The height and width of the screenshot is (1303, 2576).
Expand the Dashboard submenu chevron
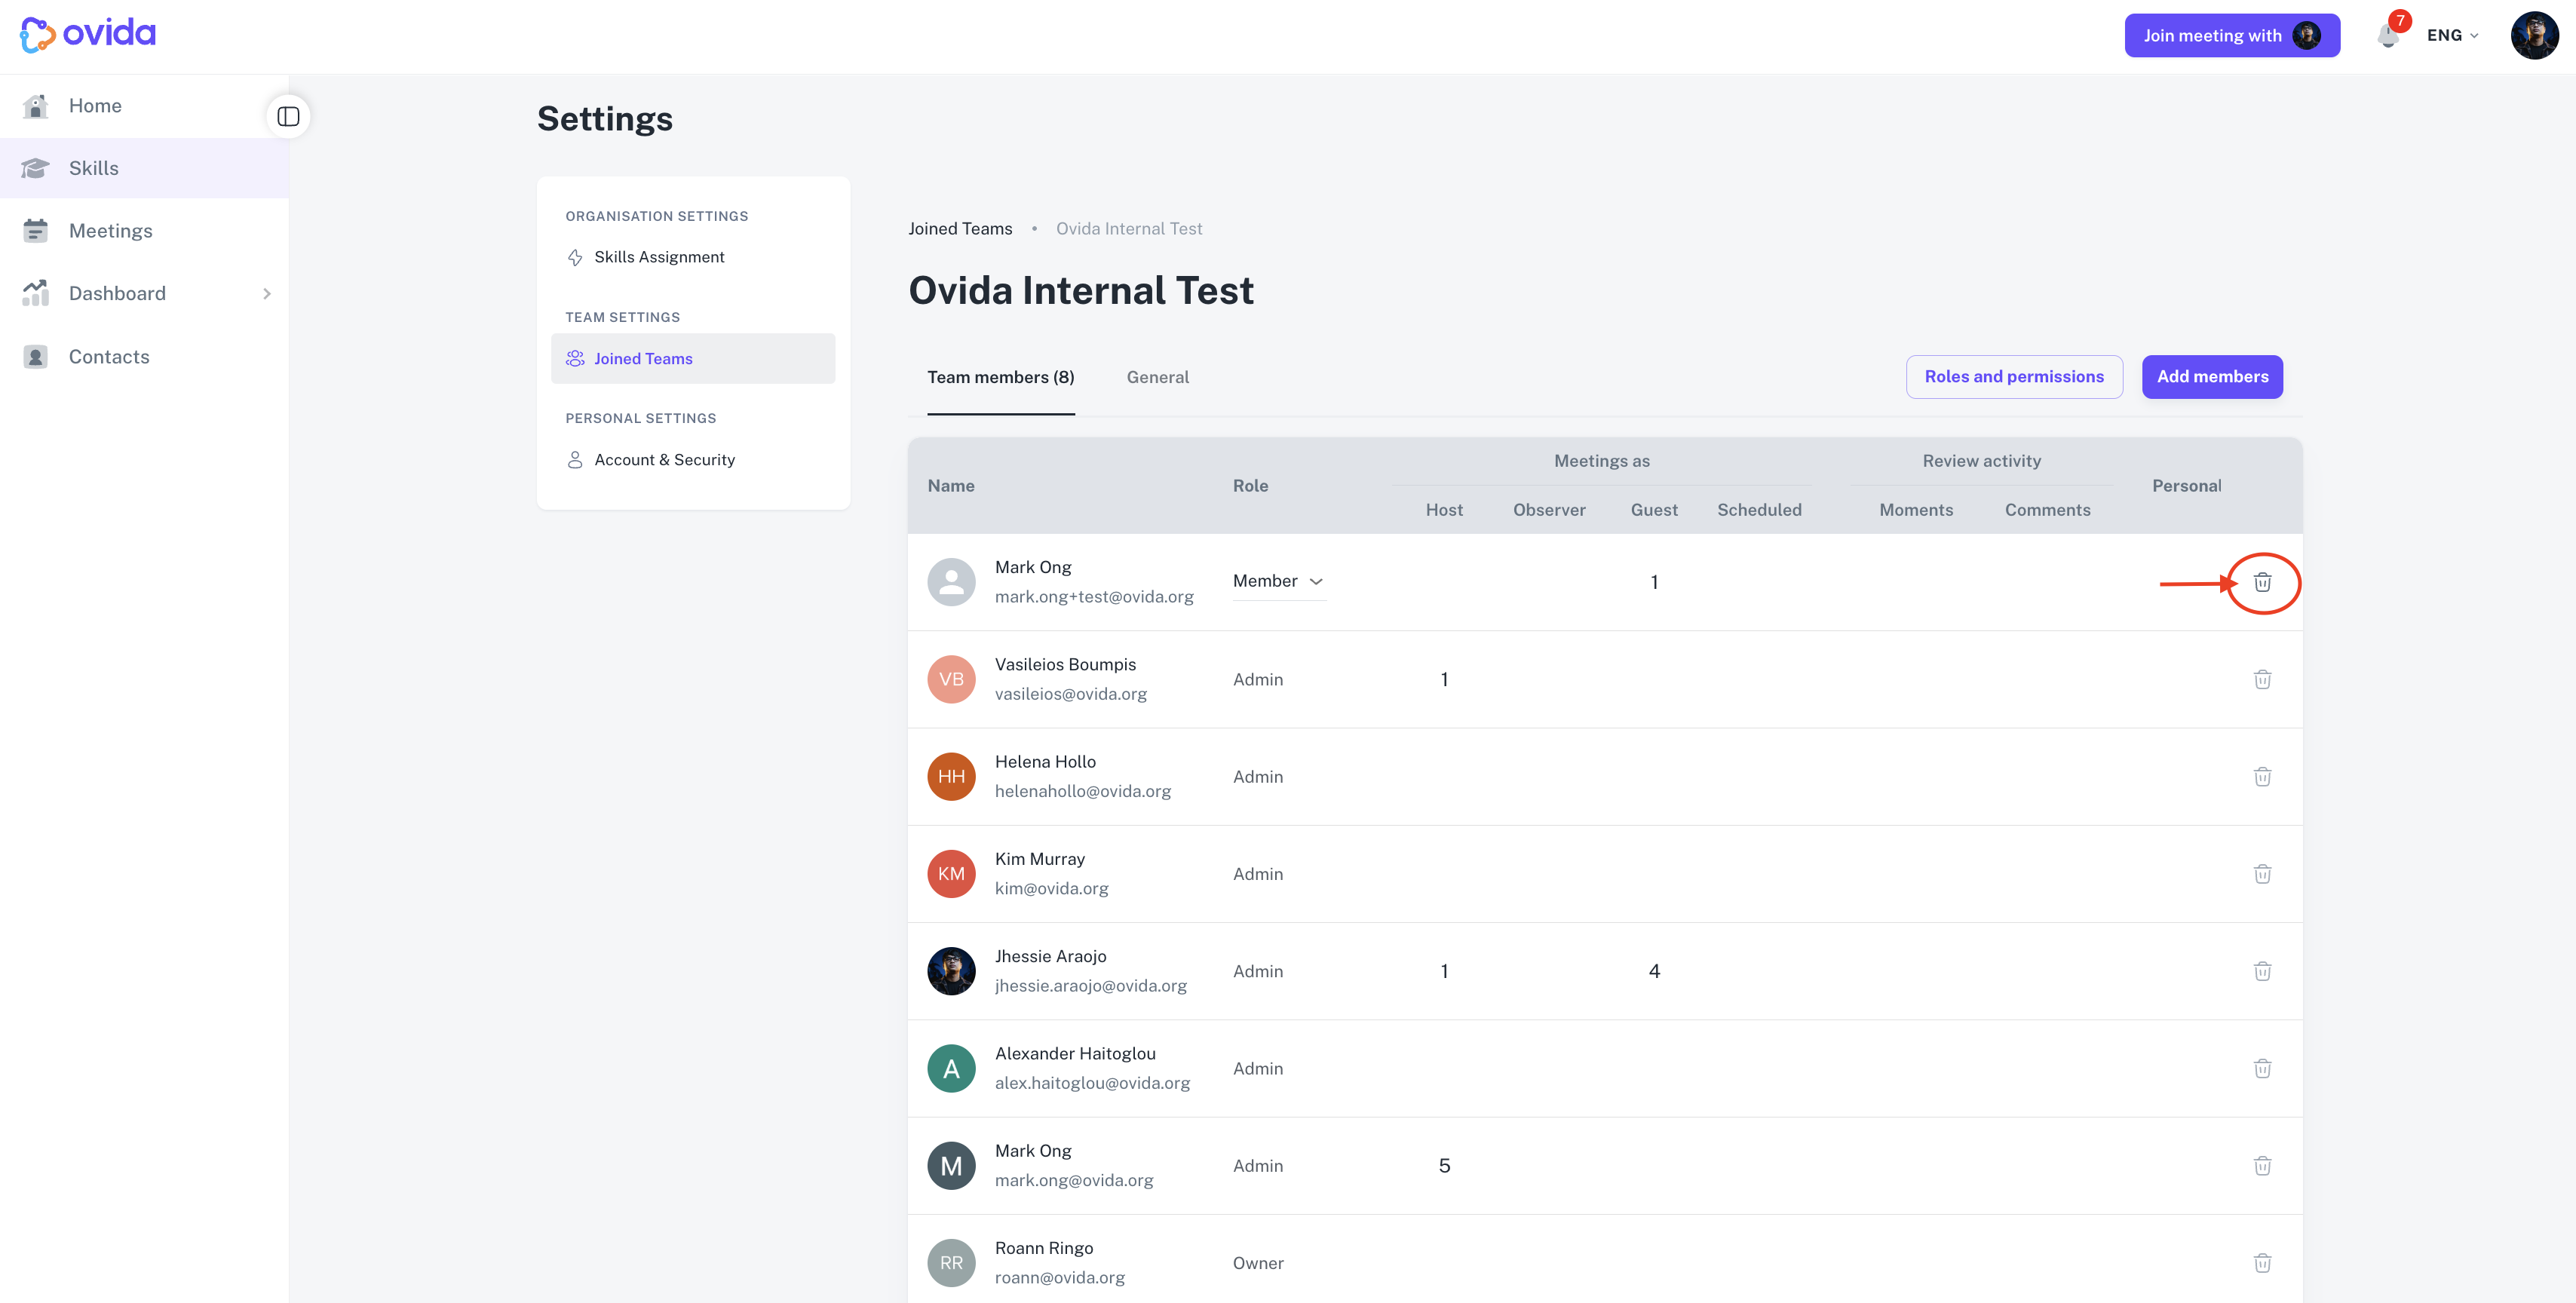(x=267, y=294)
